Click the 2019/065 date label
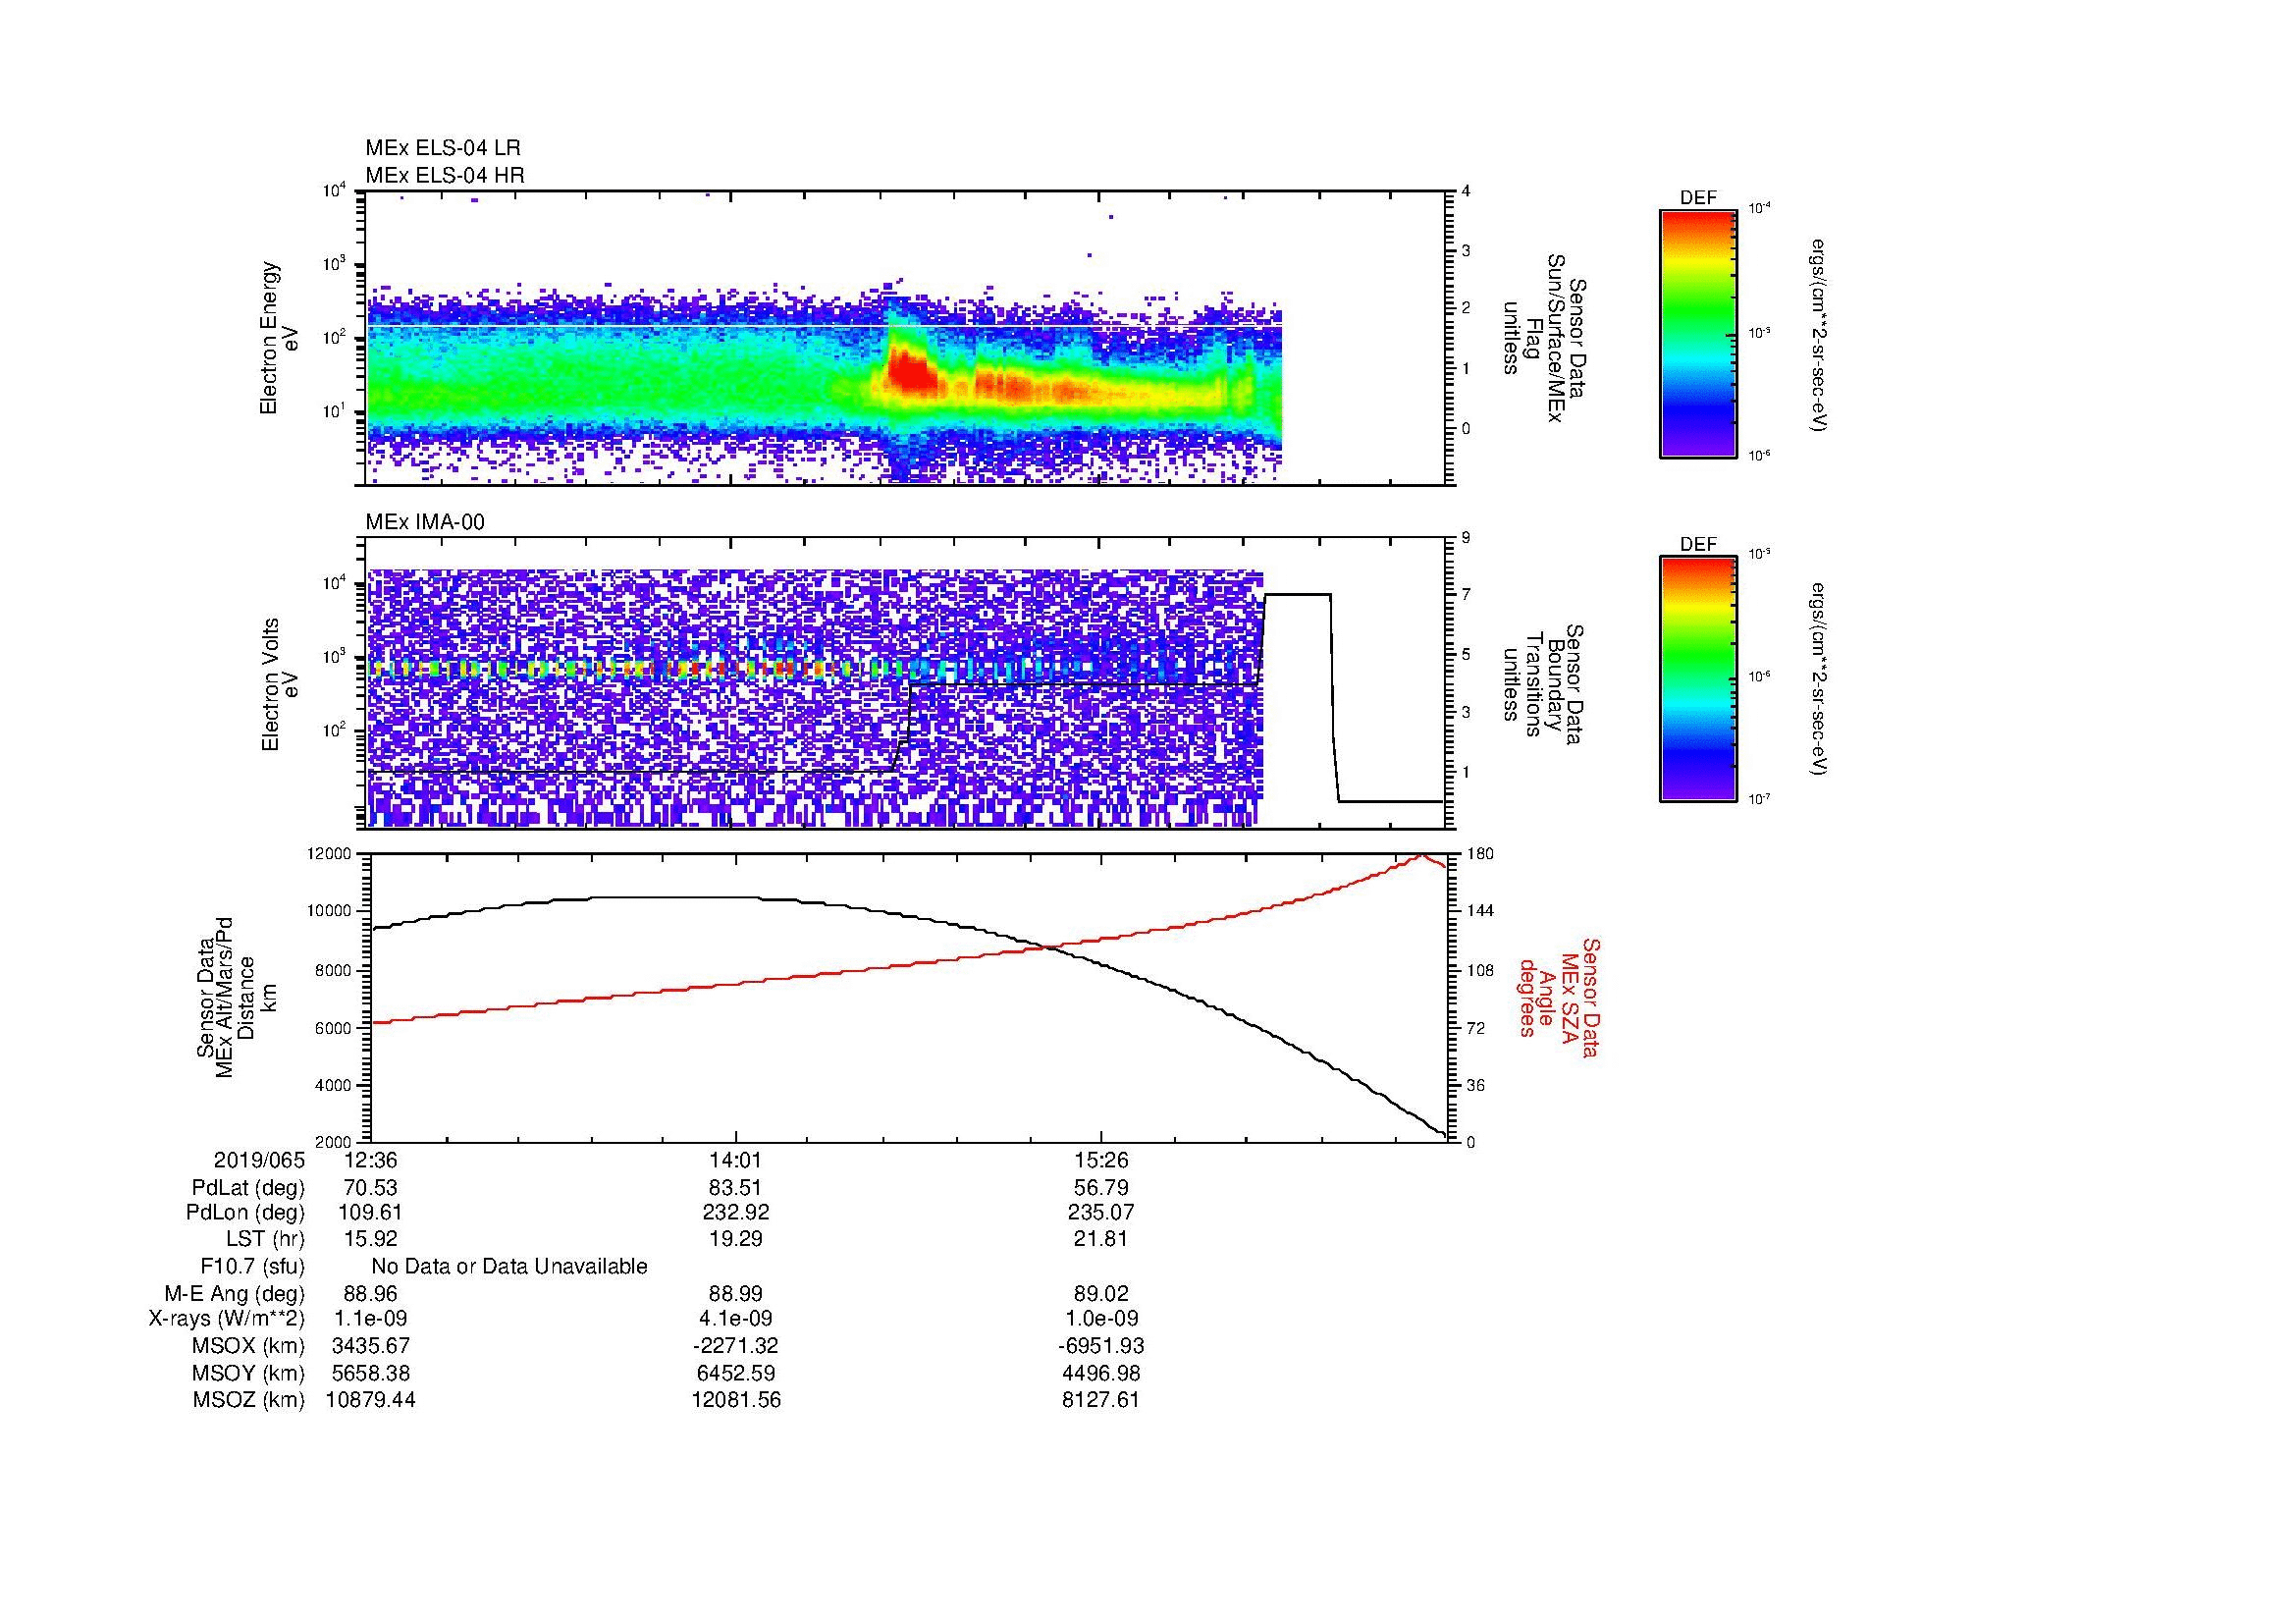 tap(258, 1161)
